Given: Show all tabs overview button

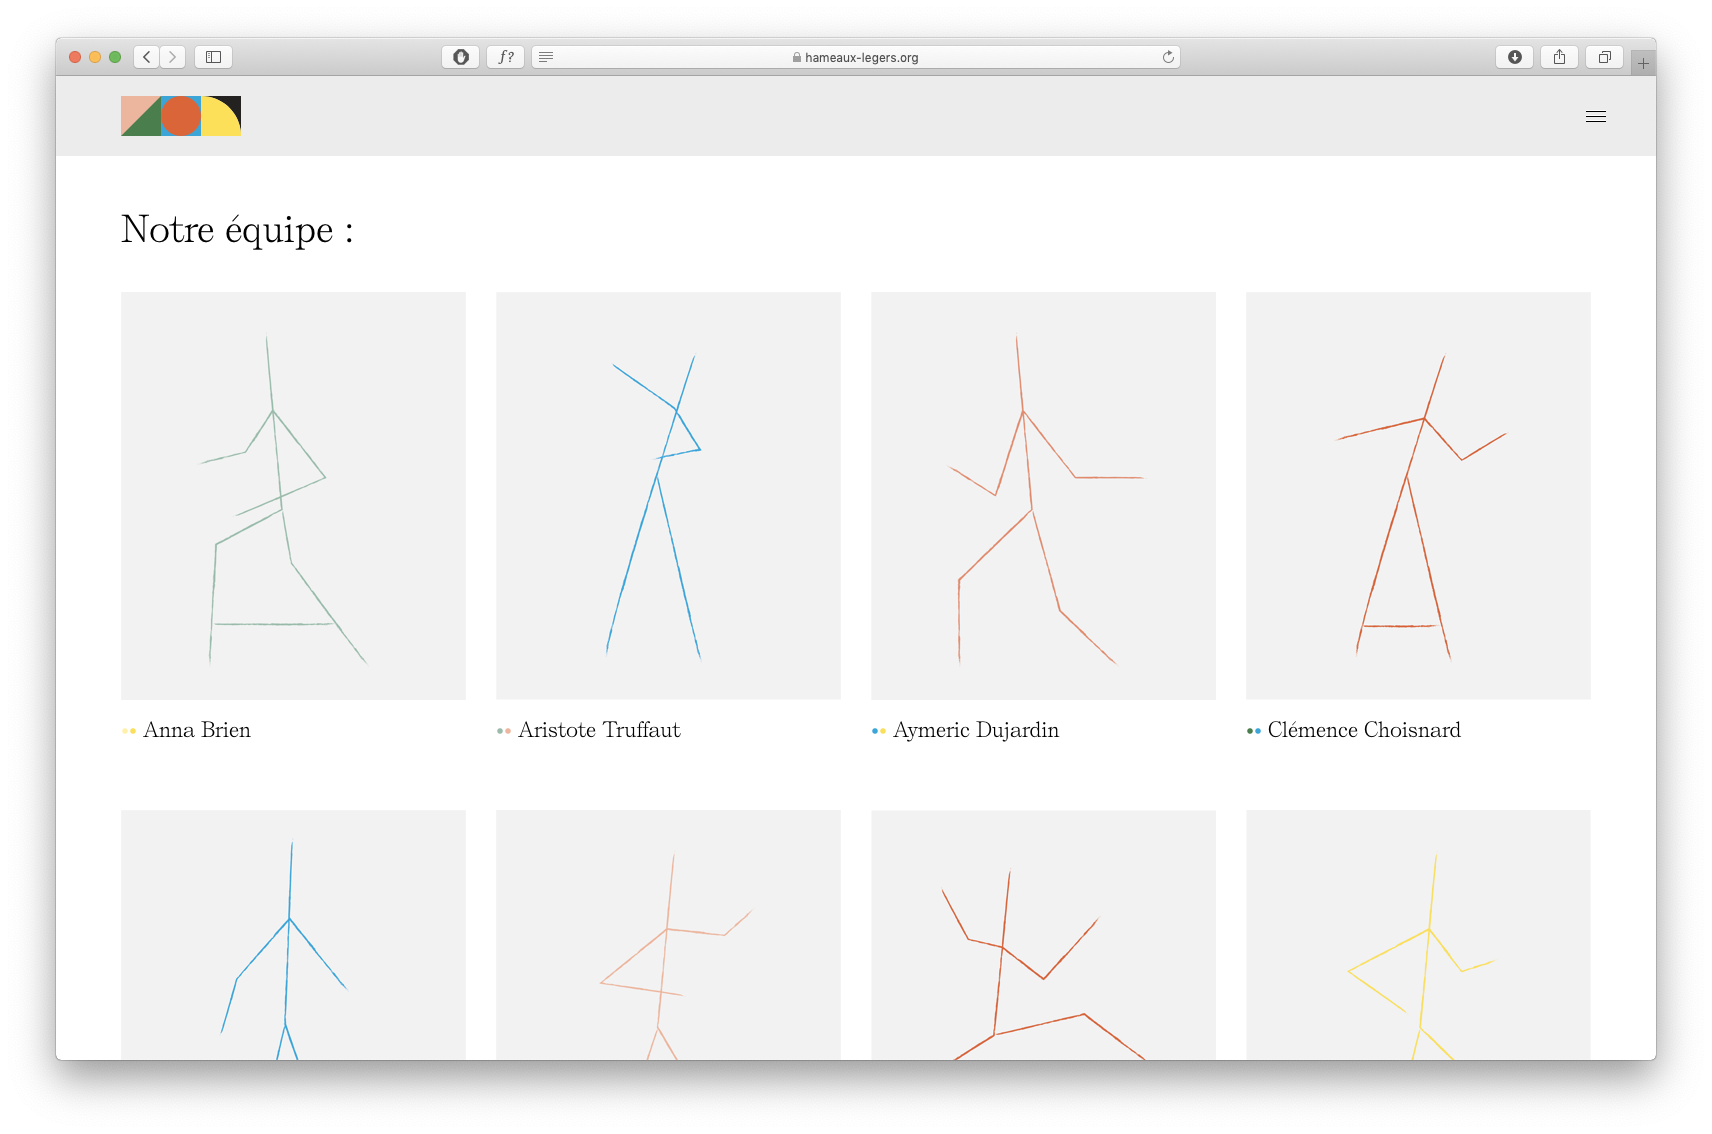Looking at the screenshot, I should pyautogui.click(x=1604, y=57).
